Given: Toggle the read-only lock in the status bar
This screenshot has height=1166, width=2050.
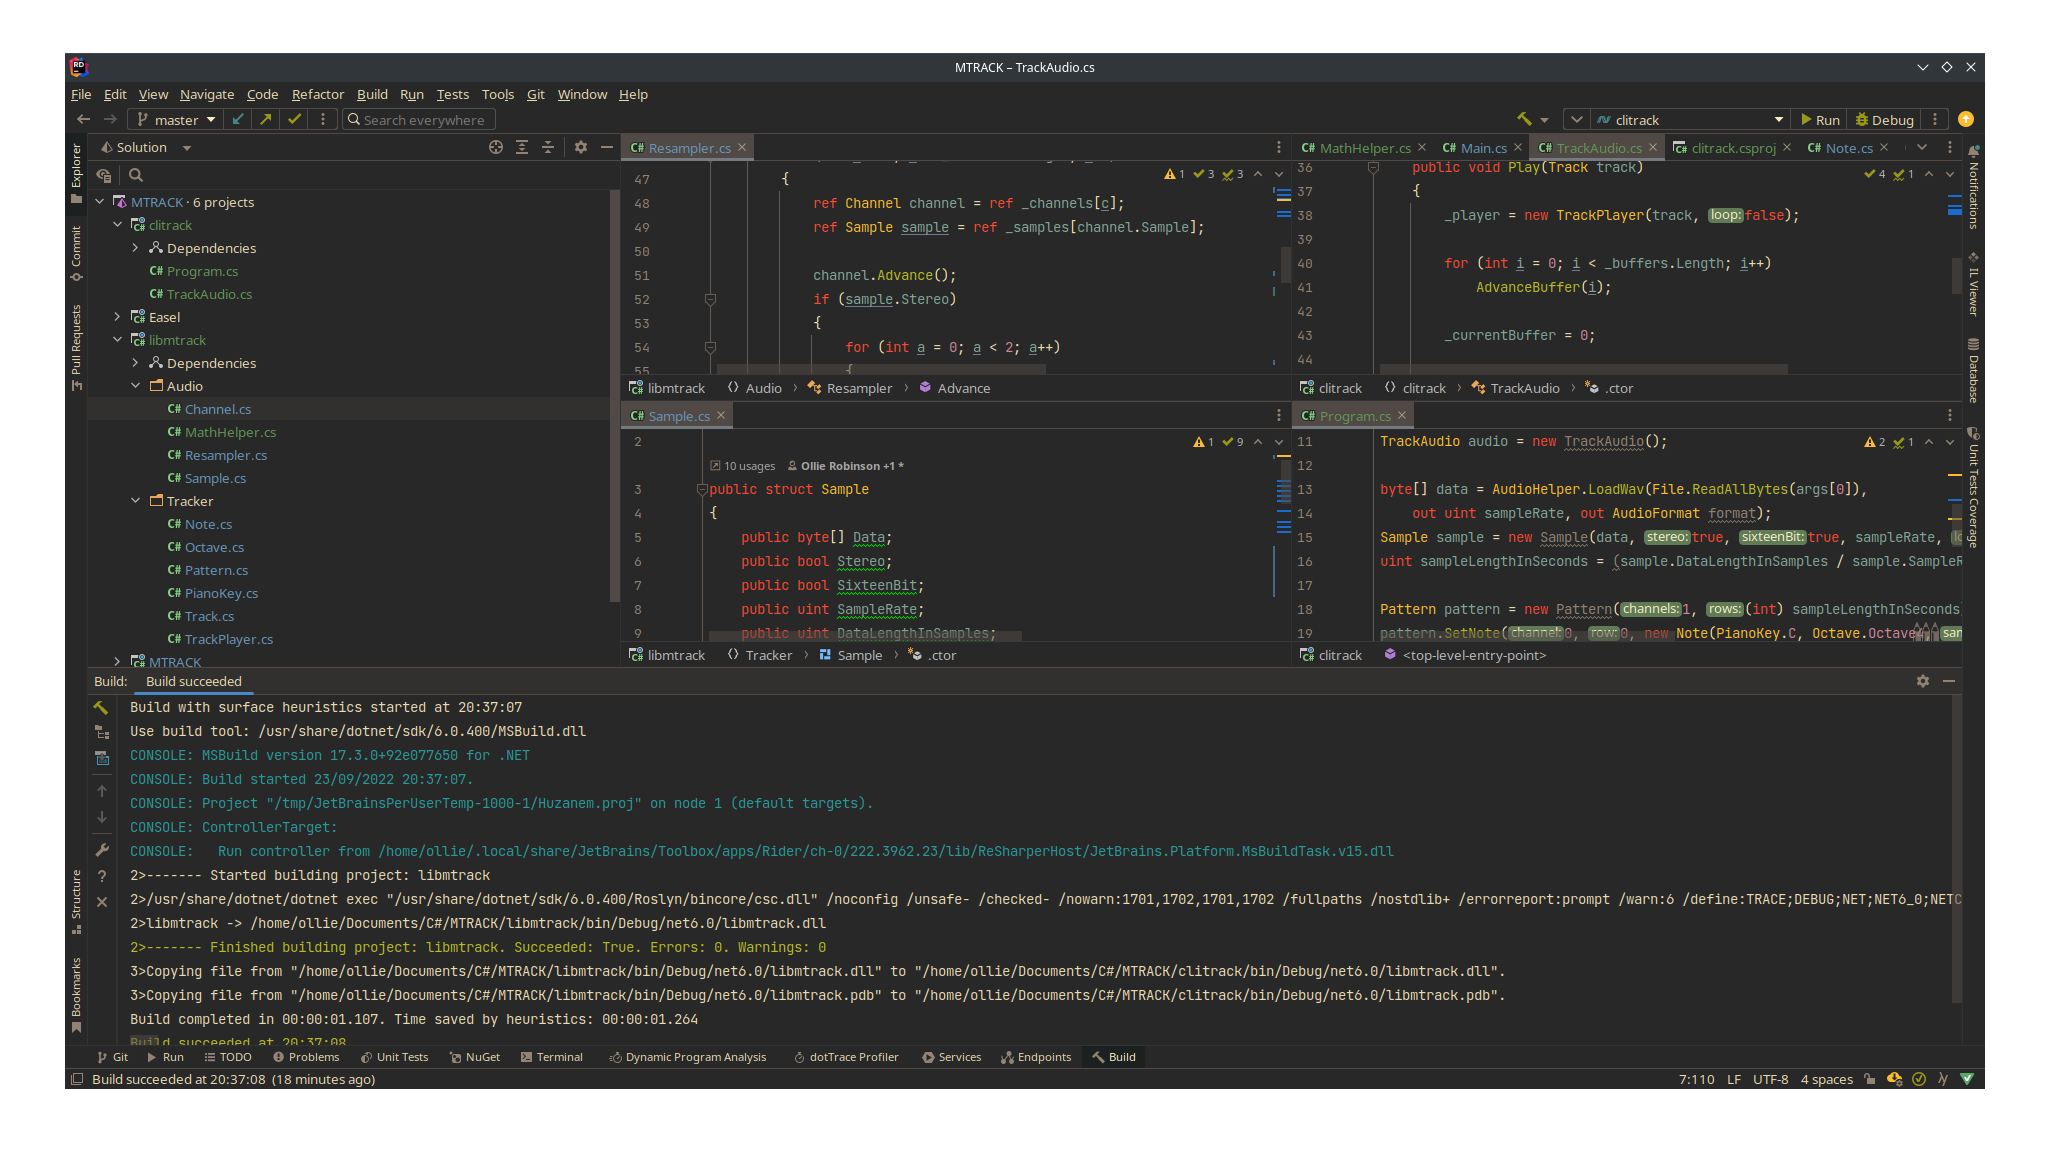Looking at the screenshot, I should click(1869, 1079).
